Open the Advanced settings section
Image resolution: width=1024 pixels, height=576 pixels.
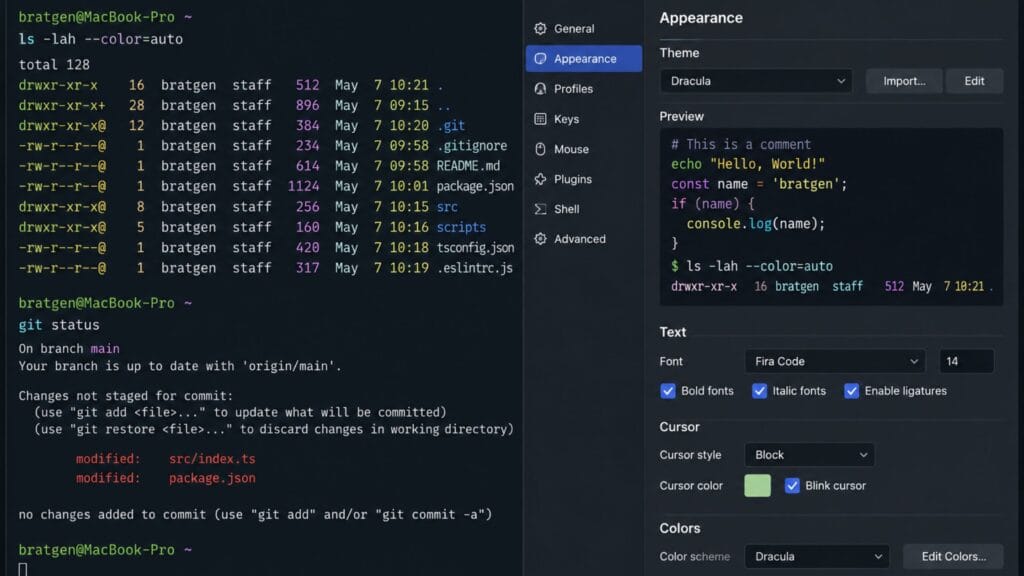[x=584, y=239]
